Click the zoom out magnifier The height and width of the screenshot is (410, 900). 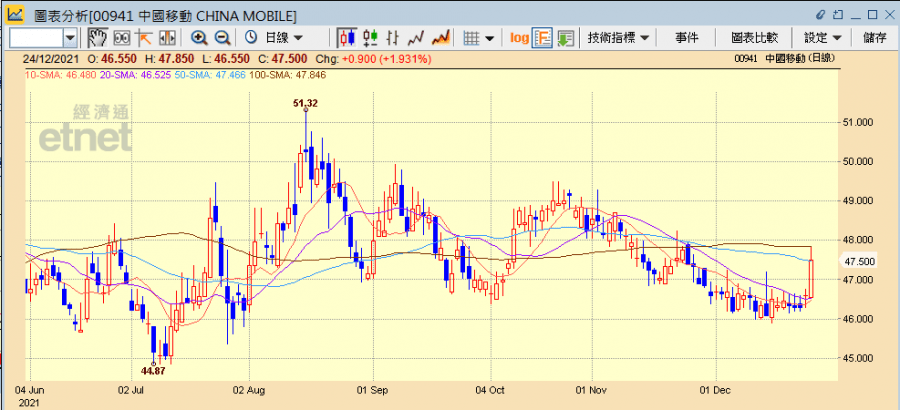222,38
